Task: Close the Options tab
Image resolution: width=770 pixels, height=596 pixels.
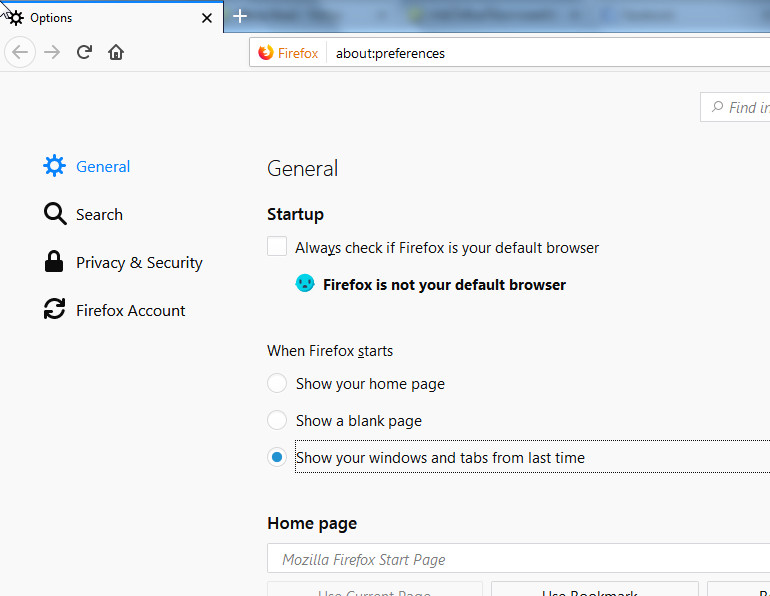Action: pyautogui.click(x=207, y=18)
